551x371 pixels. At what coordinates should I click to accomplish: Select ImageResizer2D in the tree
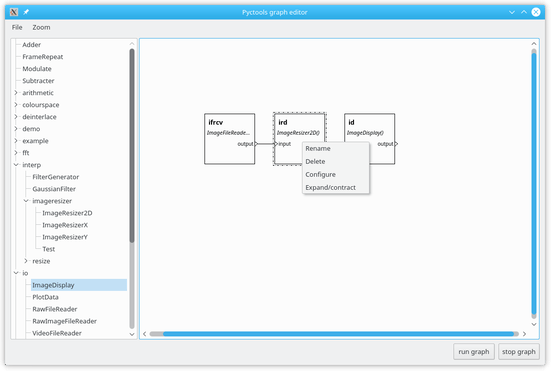67,213
